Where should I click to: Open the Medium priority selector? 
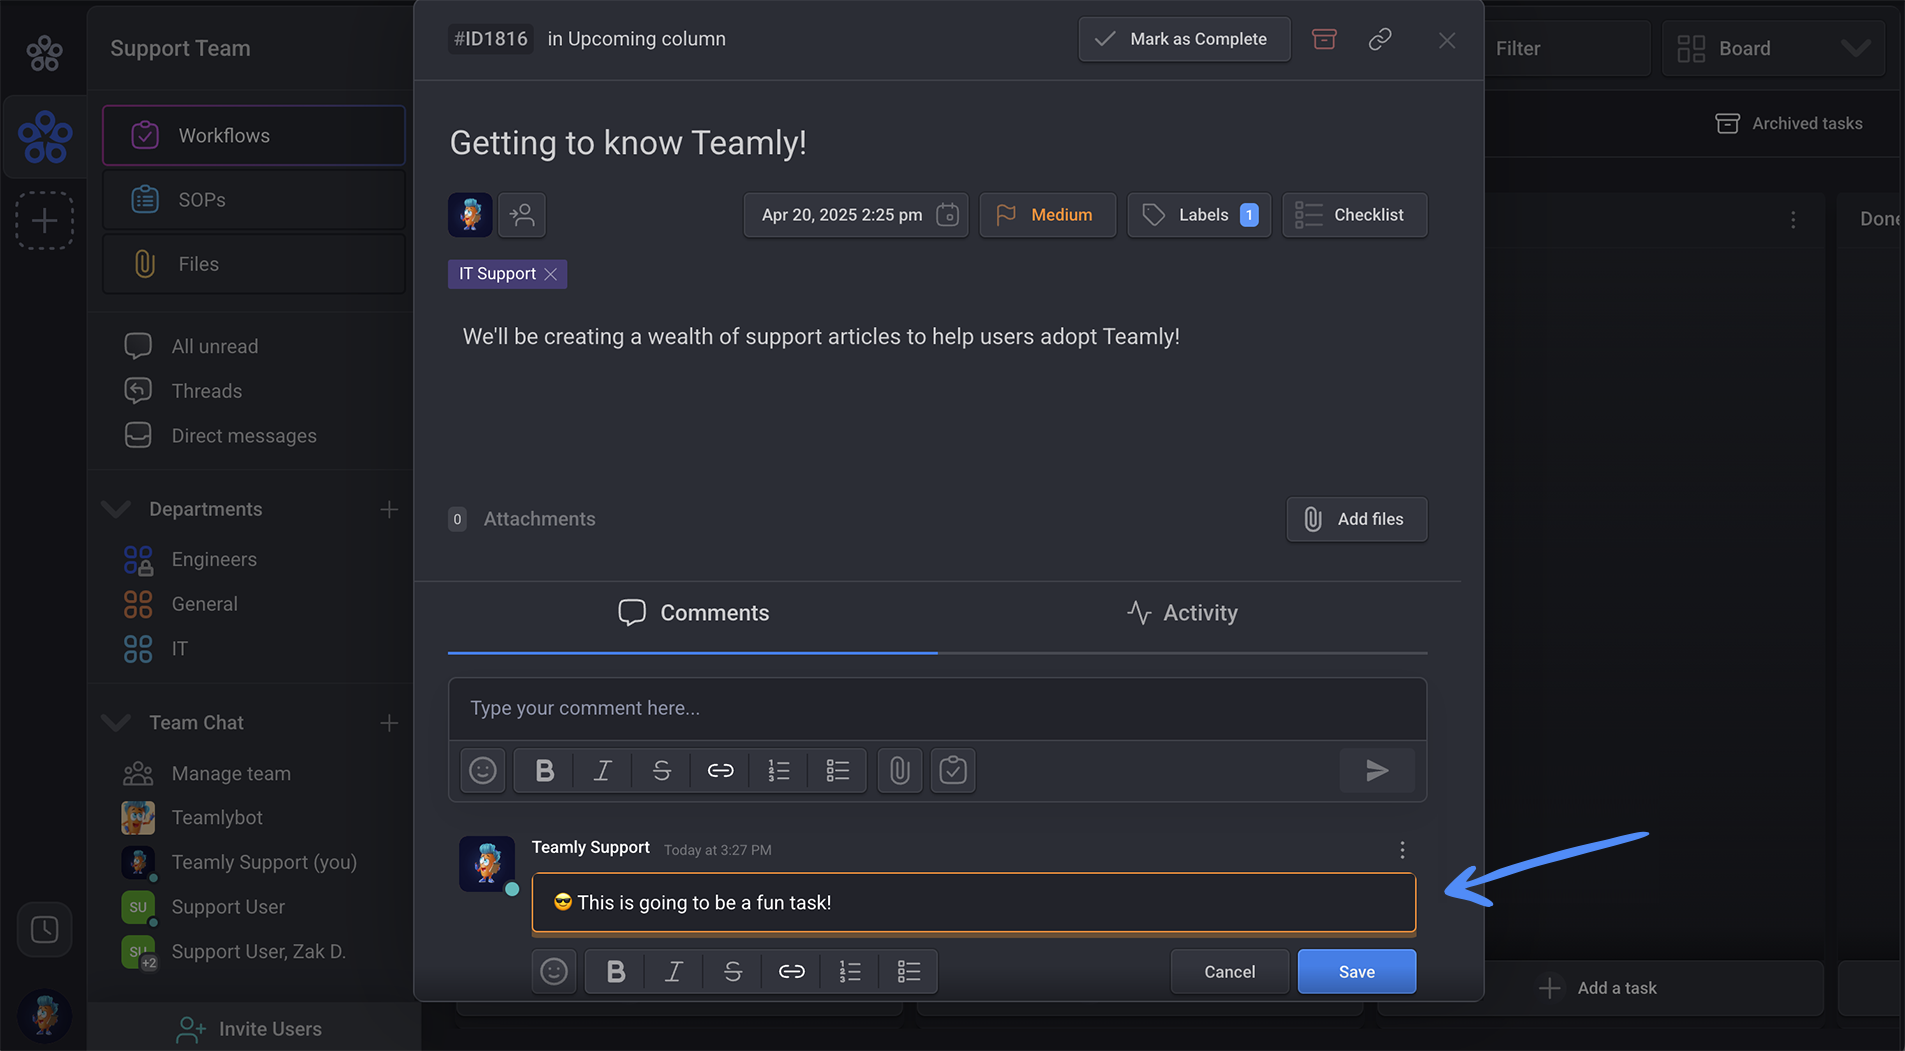1048,215
